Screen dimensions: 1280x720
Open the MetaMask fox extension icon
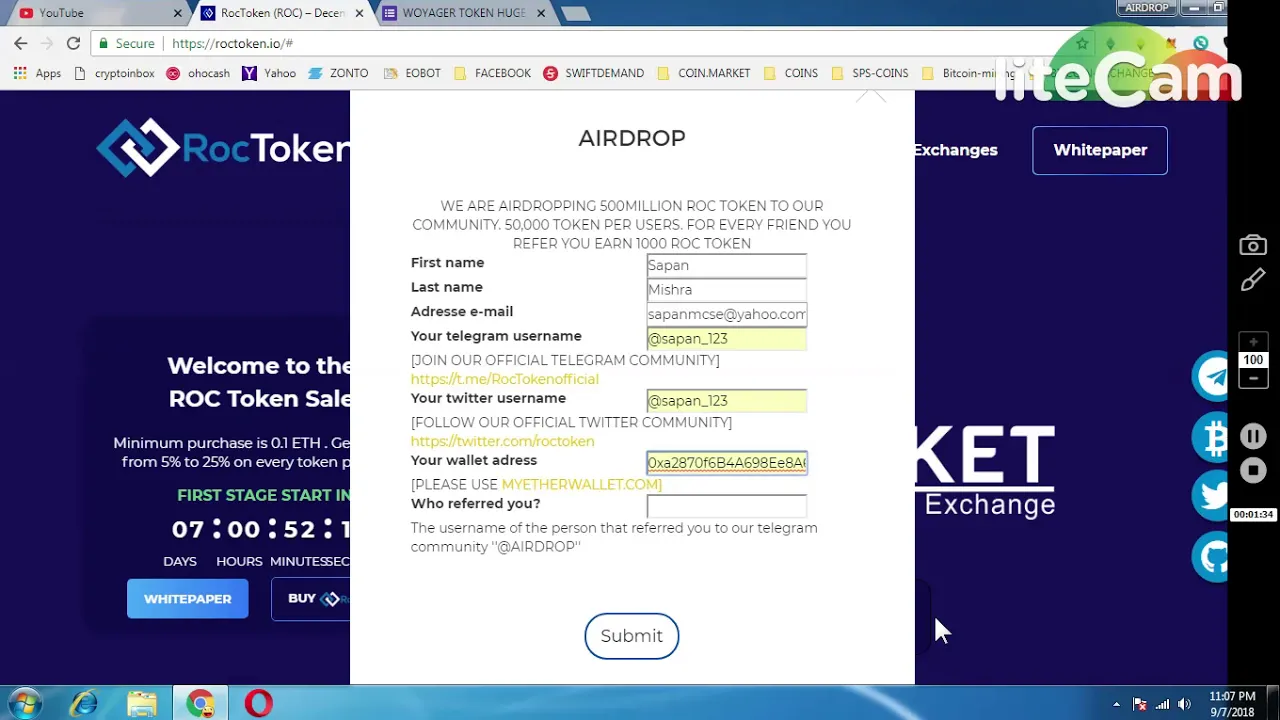click(1170, 43)
